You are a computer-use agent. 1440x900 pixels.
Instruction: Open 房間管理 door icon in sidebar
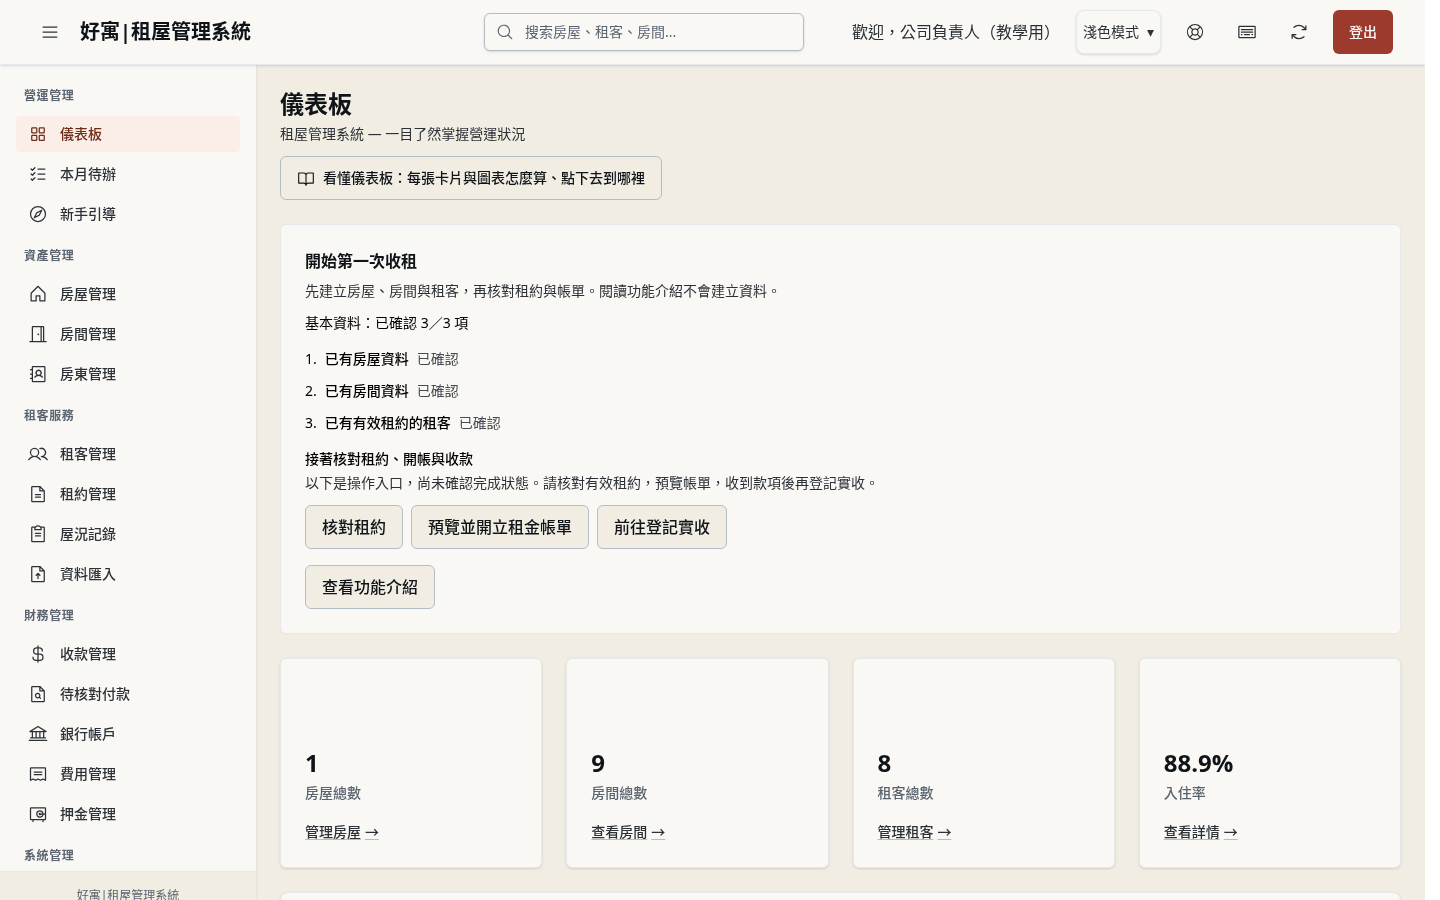click(x=38, y=334)
